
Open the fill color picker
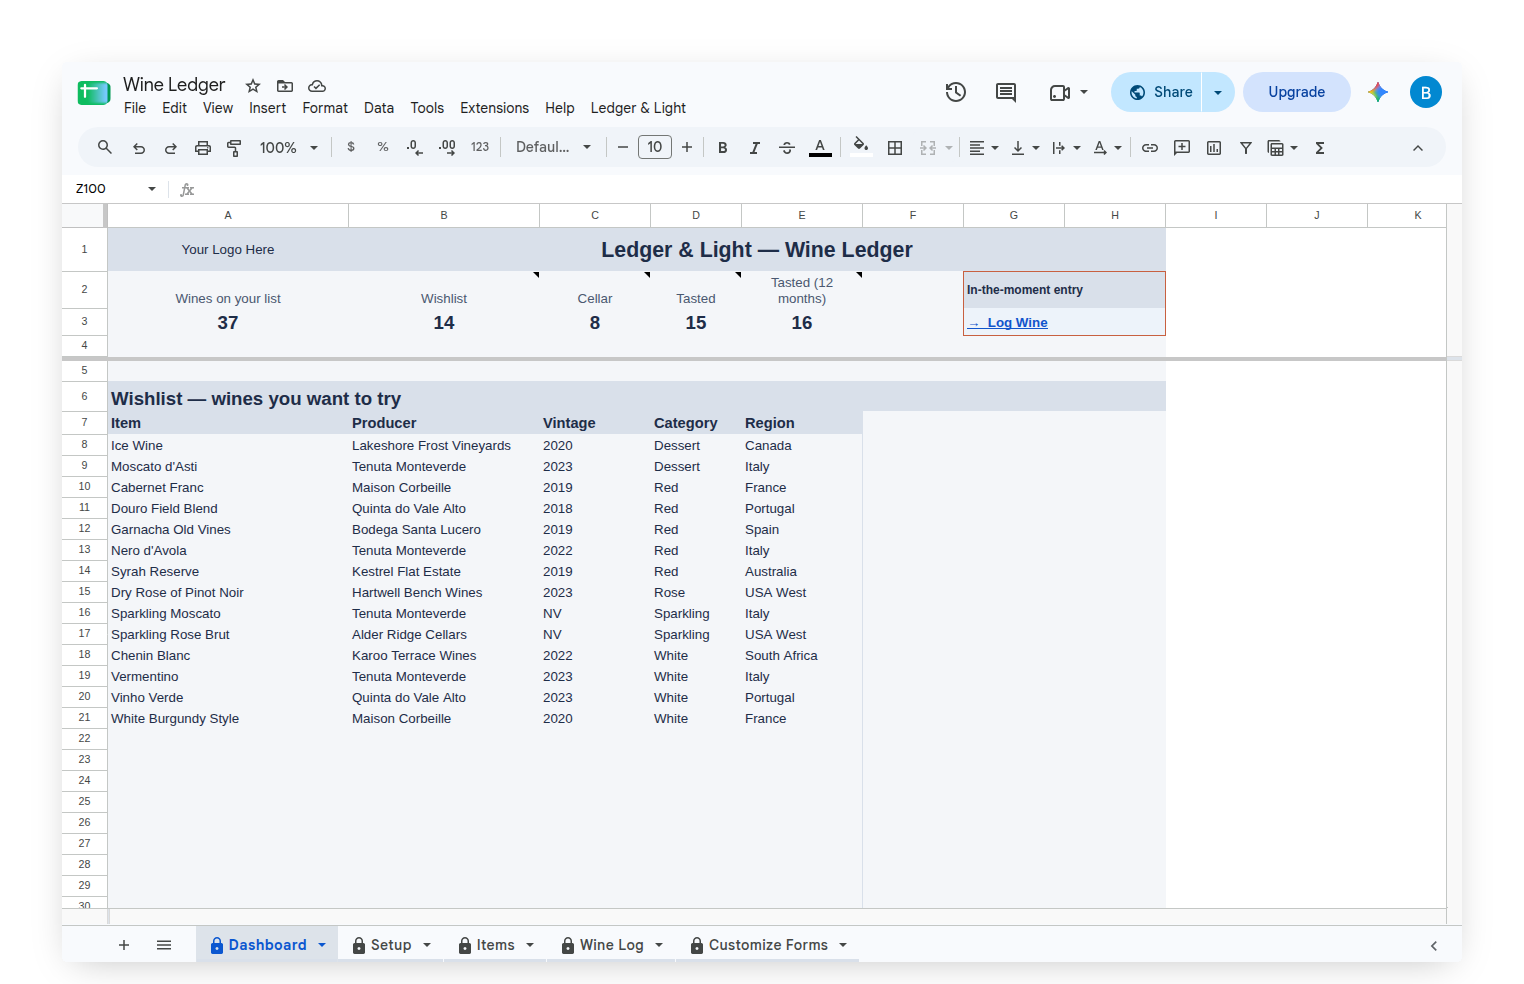point(861,147)
